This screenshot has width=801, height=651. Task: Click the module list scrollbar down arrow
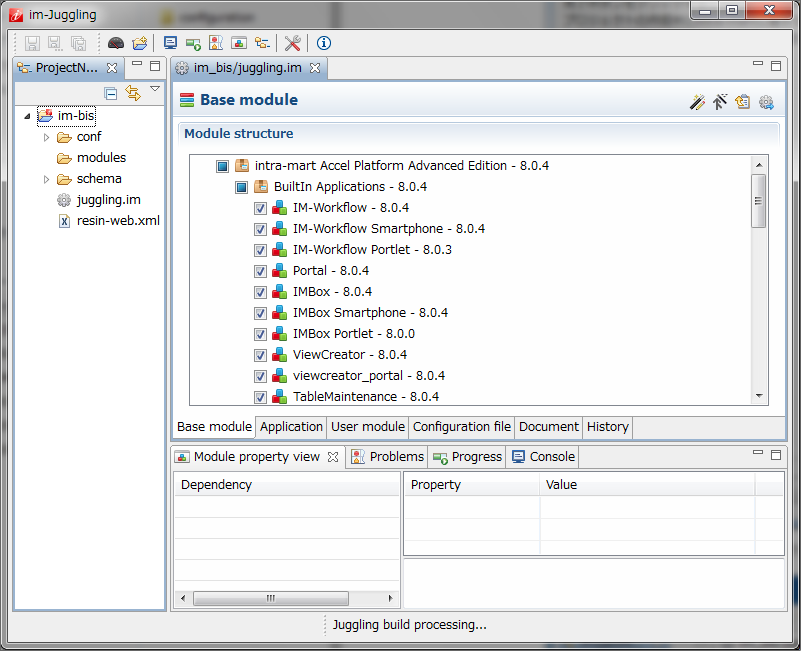click(759, 396)
